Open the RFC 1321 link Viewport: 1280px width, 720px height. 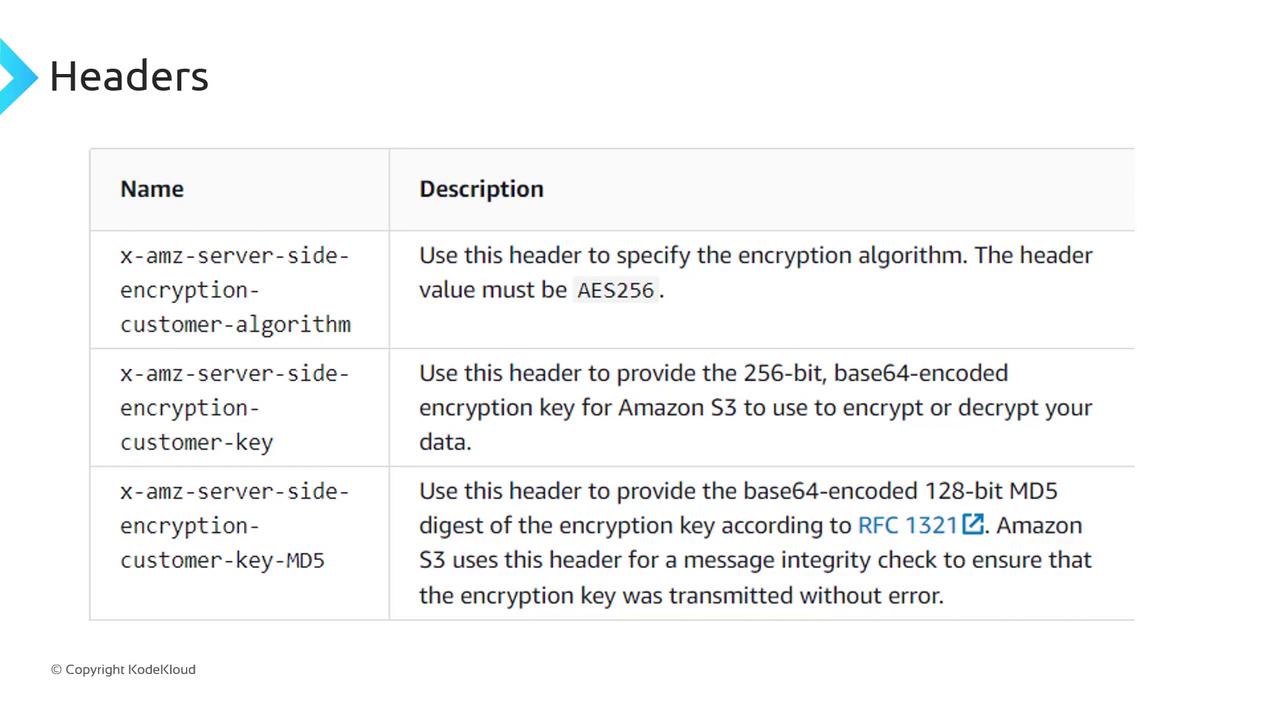908,526
